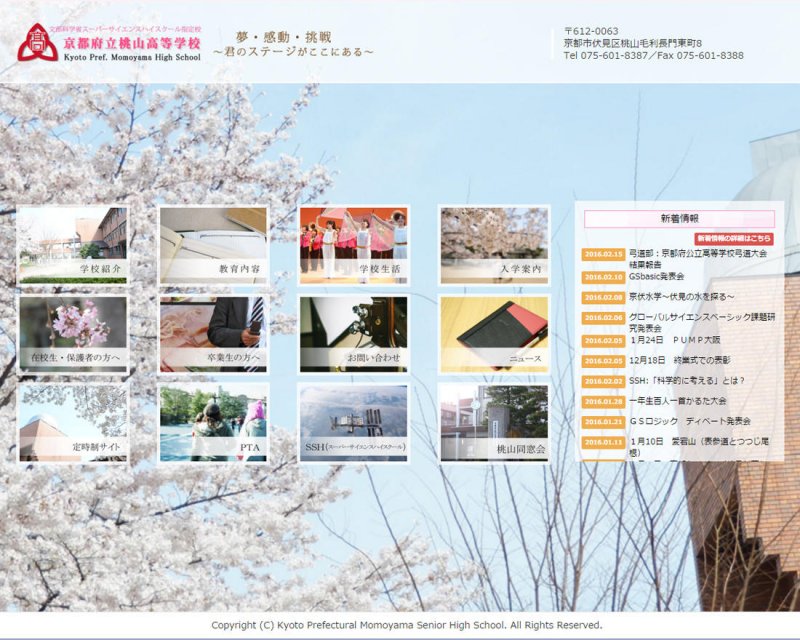Go to 在校生・保護者の方へ tile
Image resolution: width=800 pixels, height=640 pixels.
(x=73, y=334)
